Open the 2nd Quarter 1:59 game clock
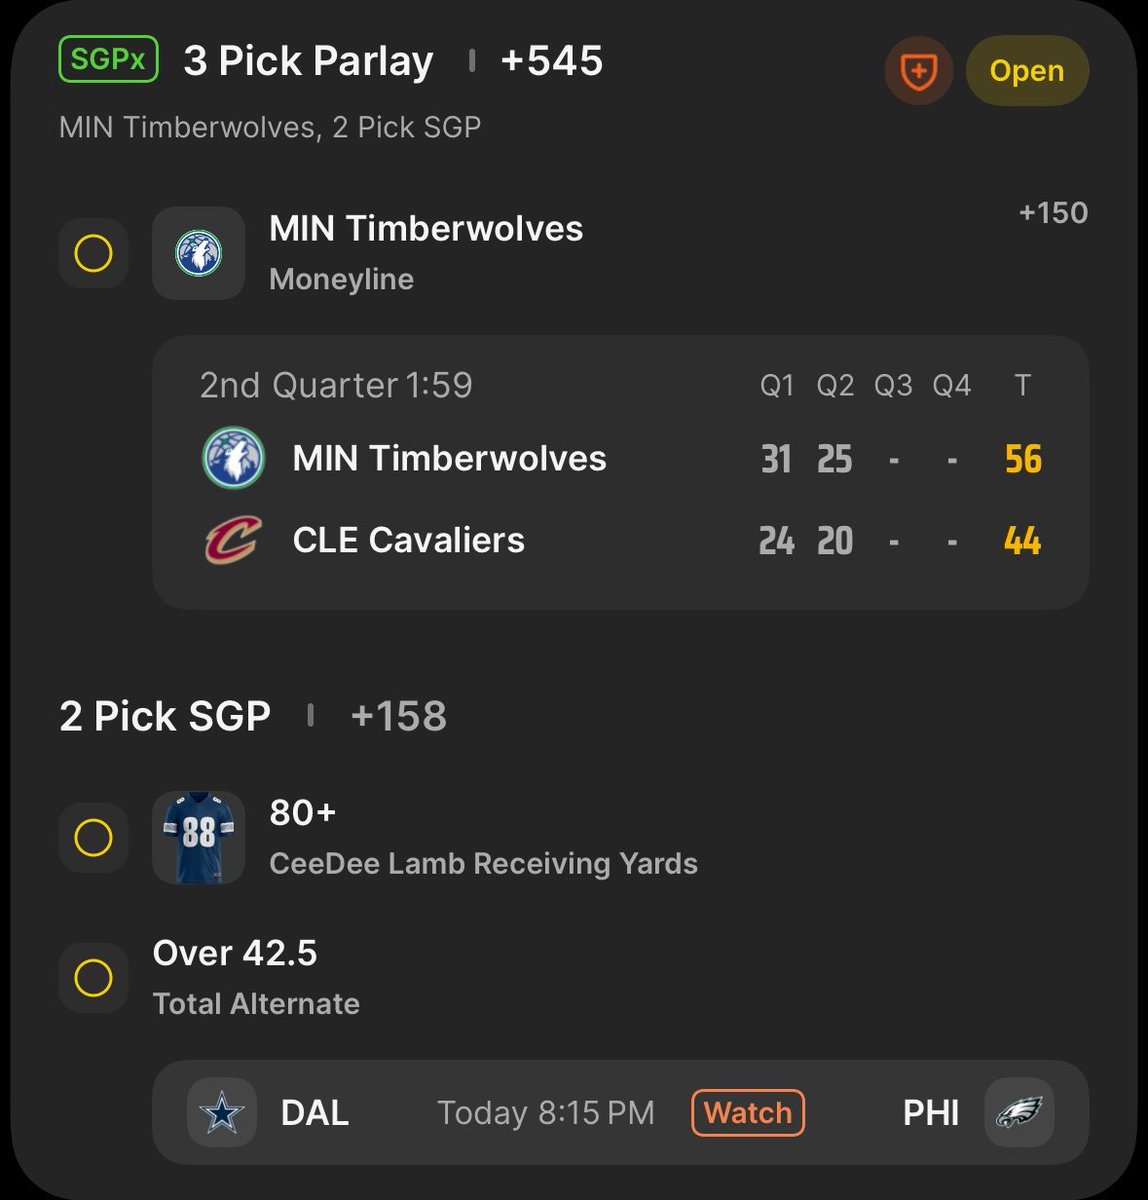Viewport: 1148px width, 1200px height. (336, 385)
